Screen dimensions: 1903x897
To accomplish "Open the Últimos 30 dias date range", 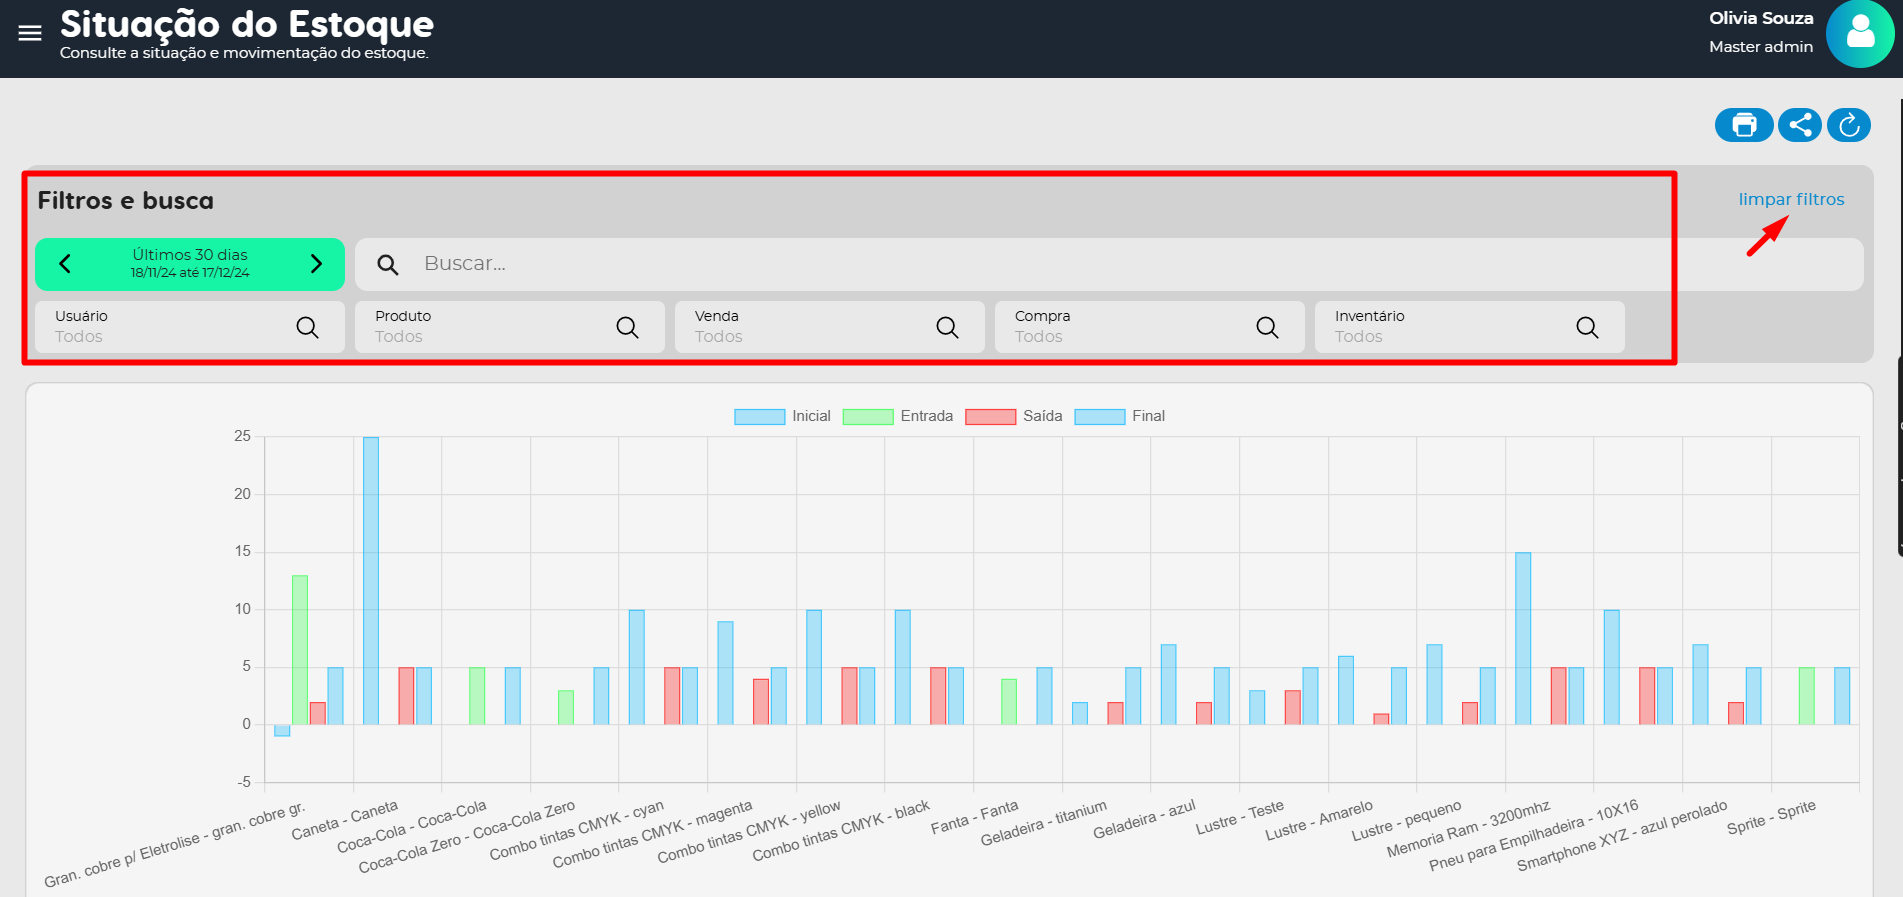I will tap(190, 264).
